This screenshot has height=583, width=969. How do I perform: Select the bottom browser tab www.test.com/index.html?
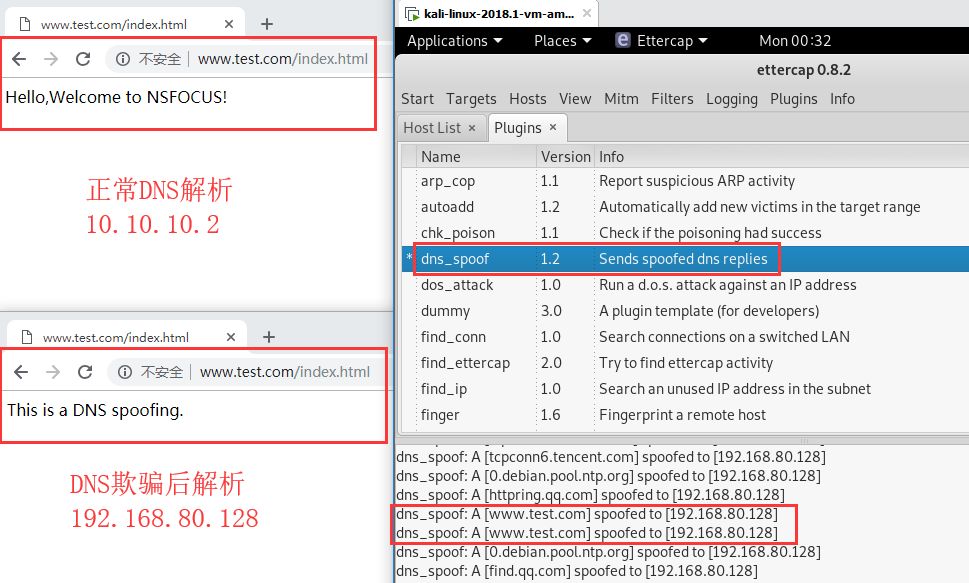pos(127,337)
